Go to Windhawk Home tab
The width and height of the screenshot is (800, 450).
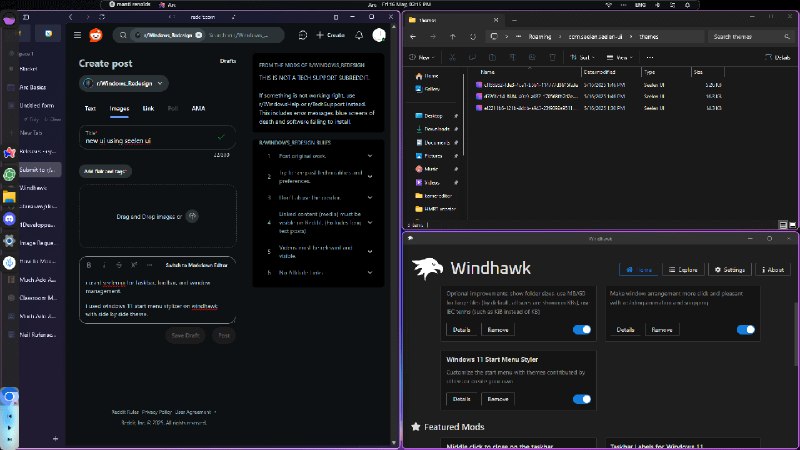(639, 269)
